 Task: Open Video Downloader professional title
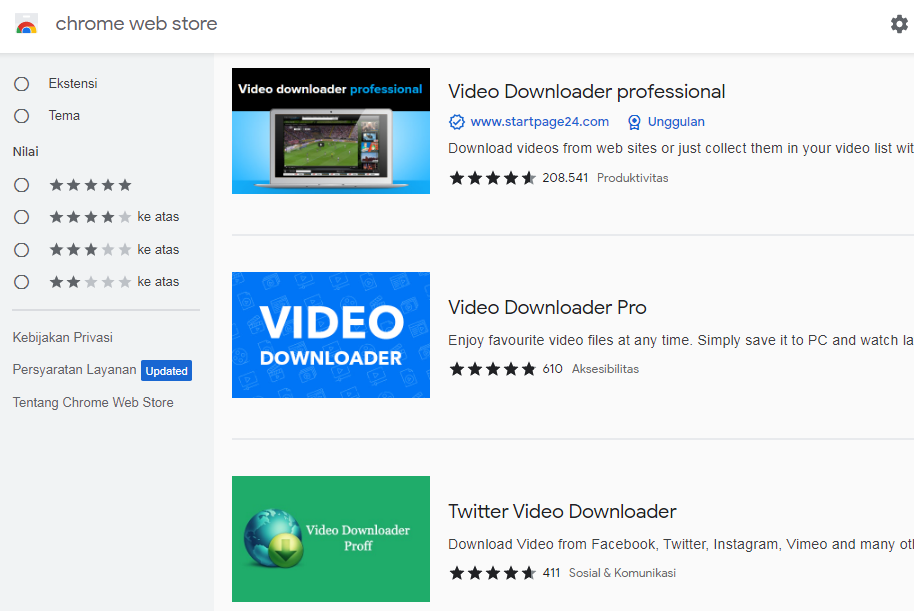586,92
